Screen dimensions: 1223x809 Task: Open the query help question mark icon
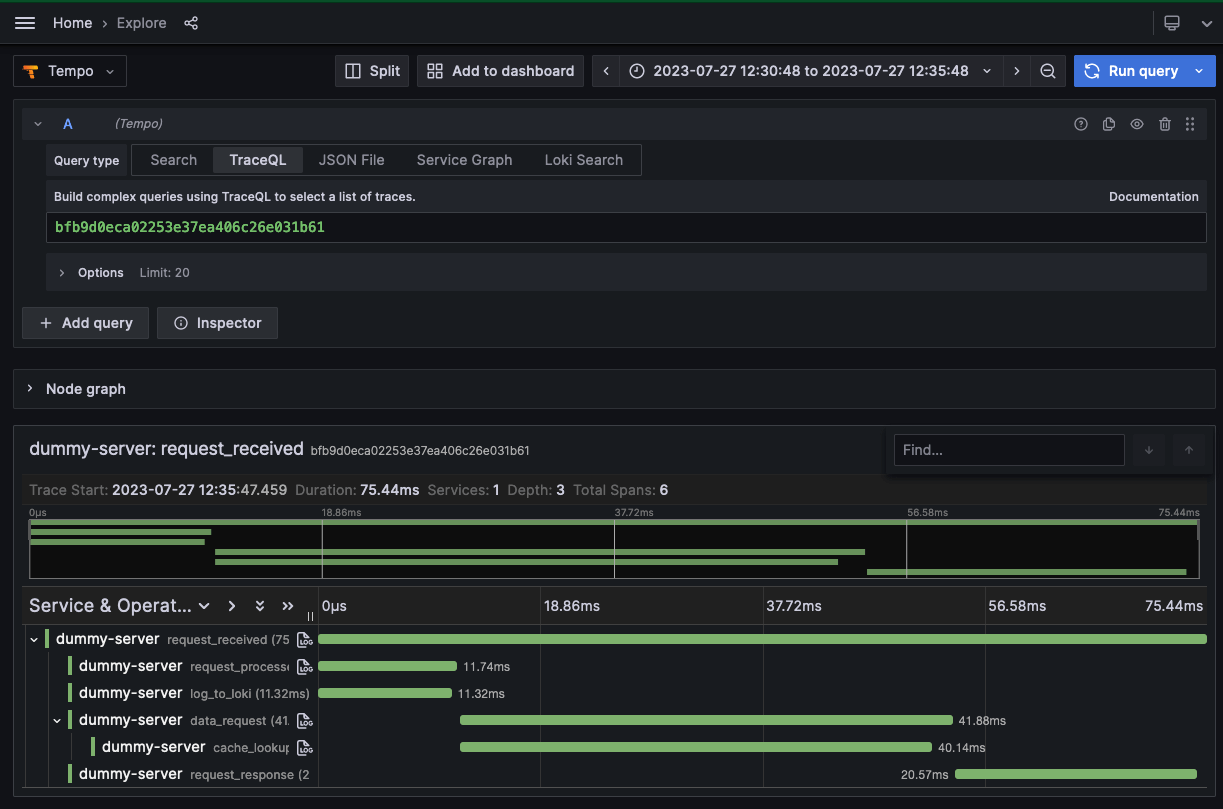[x=1081, y=124]
